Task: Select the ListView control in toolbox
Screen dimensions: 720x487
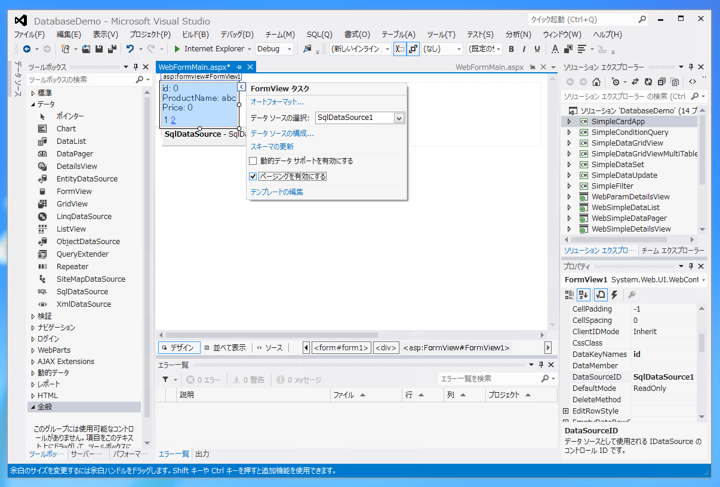Action: tap(71, 229)
